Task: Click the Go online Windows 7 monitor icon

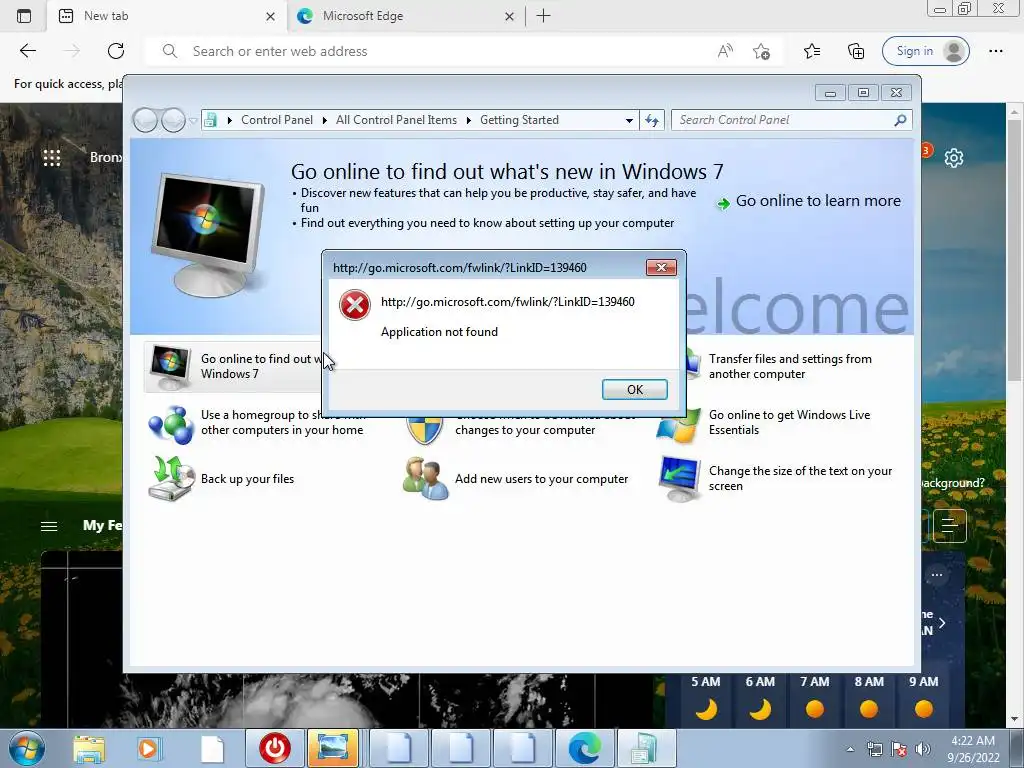Action: (170, 367)
